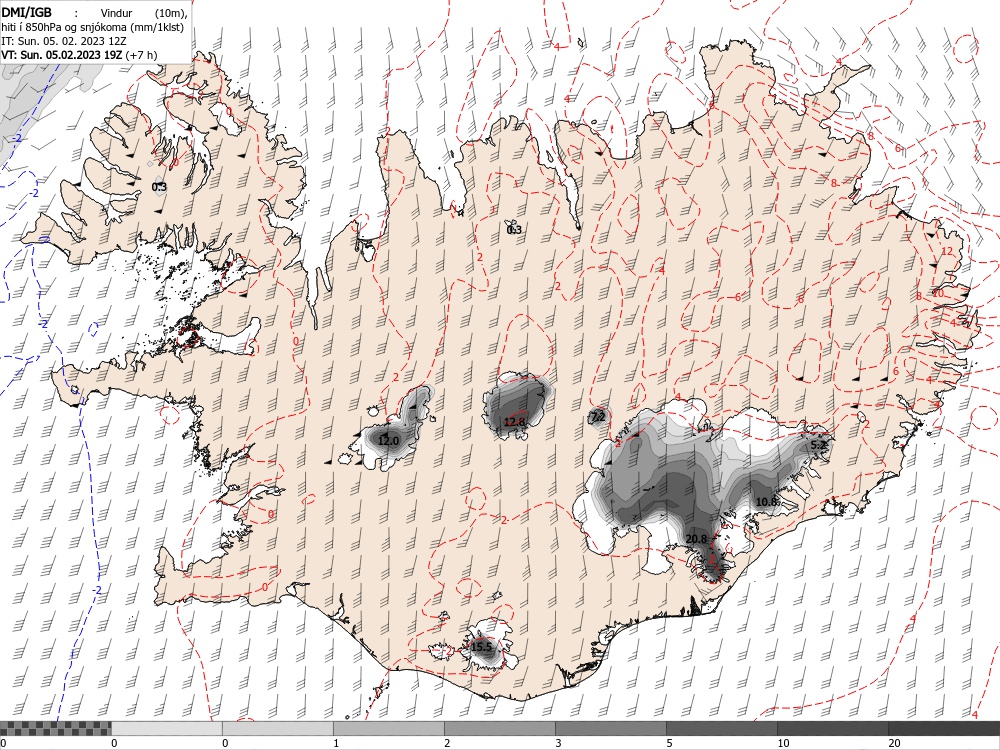Image resolution: width=1000 pixels, height=750 pixels.
Task: Click the 'VT: Sun. 05.02.2023 19Z (+7 h)' line
Action: pos(79,55)
